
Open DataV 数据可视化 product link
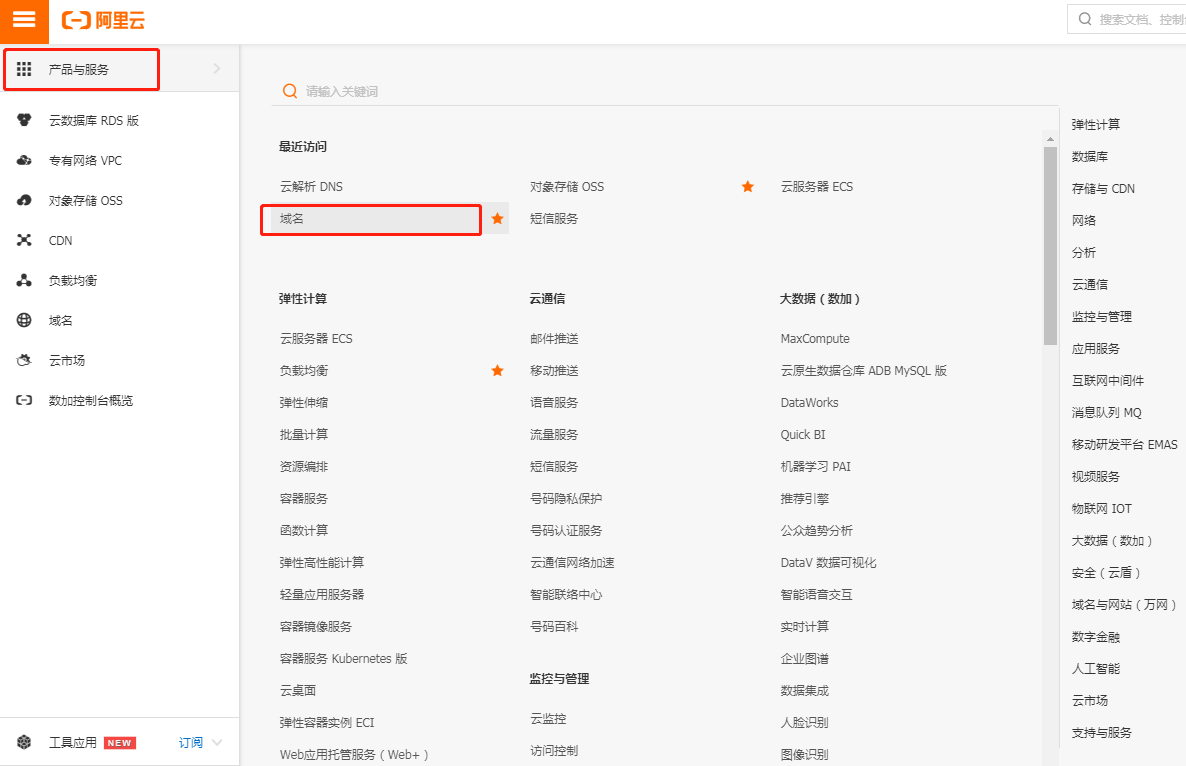click(x=828, y=562)
